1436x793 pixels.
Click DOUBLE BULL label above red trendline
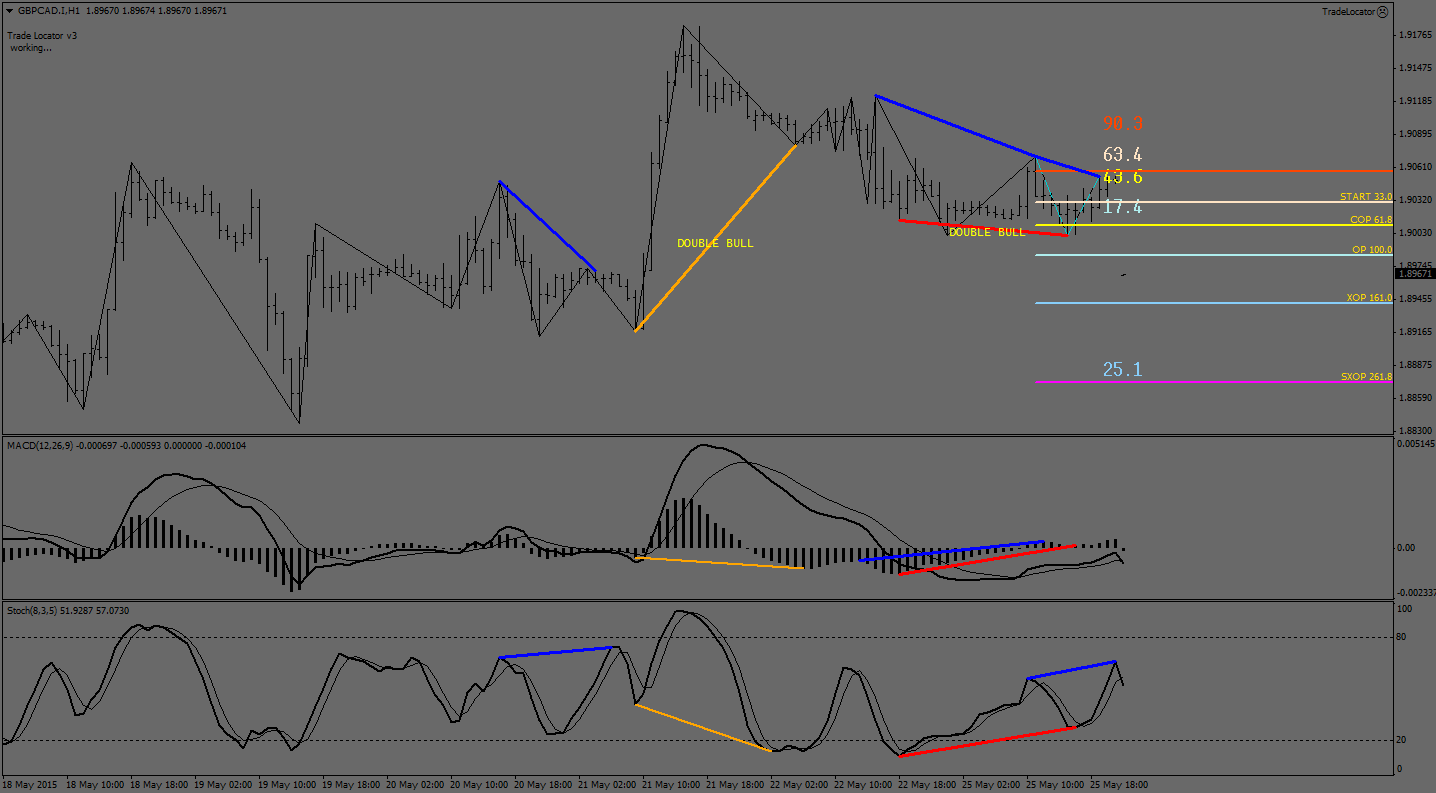(986, 232)
